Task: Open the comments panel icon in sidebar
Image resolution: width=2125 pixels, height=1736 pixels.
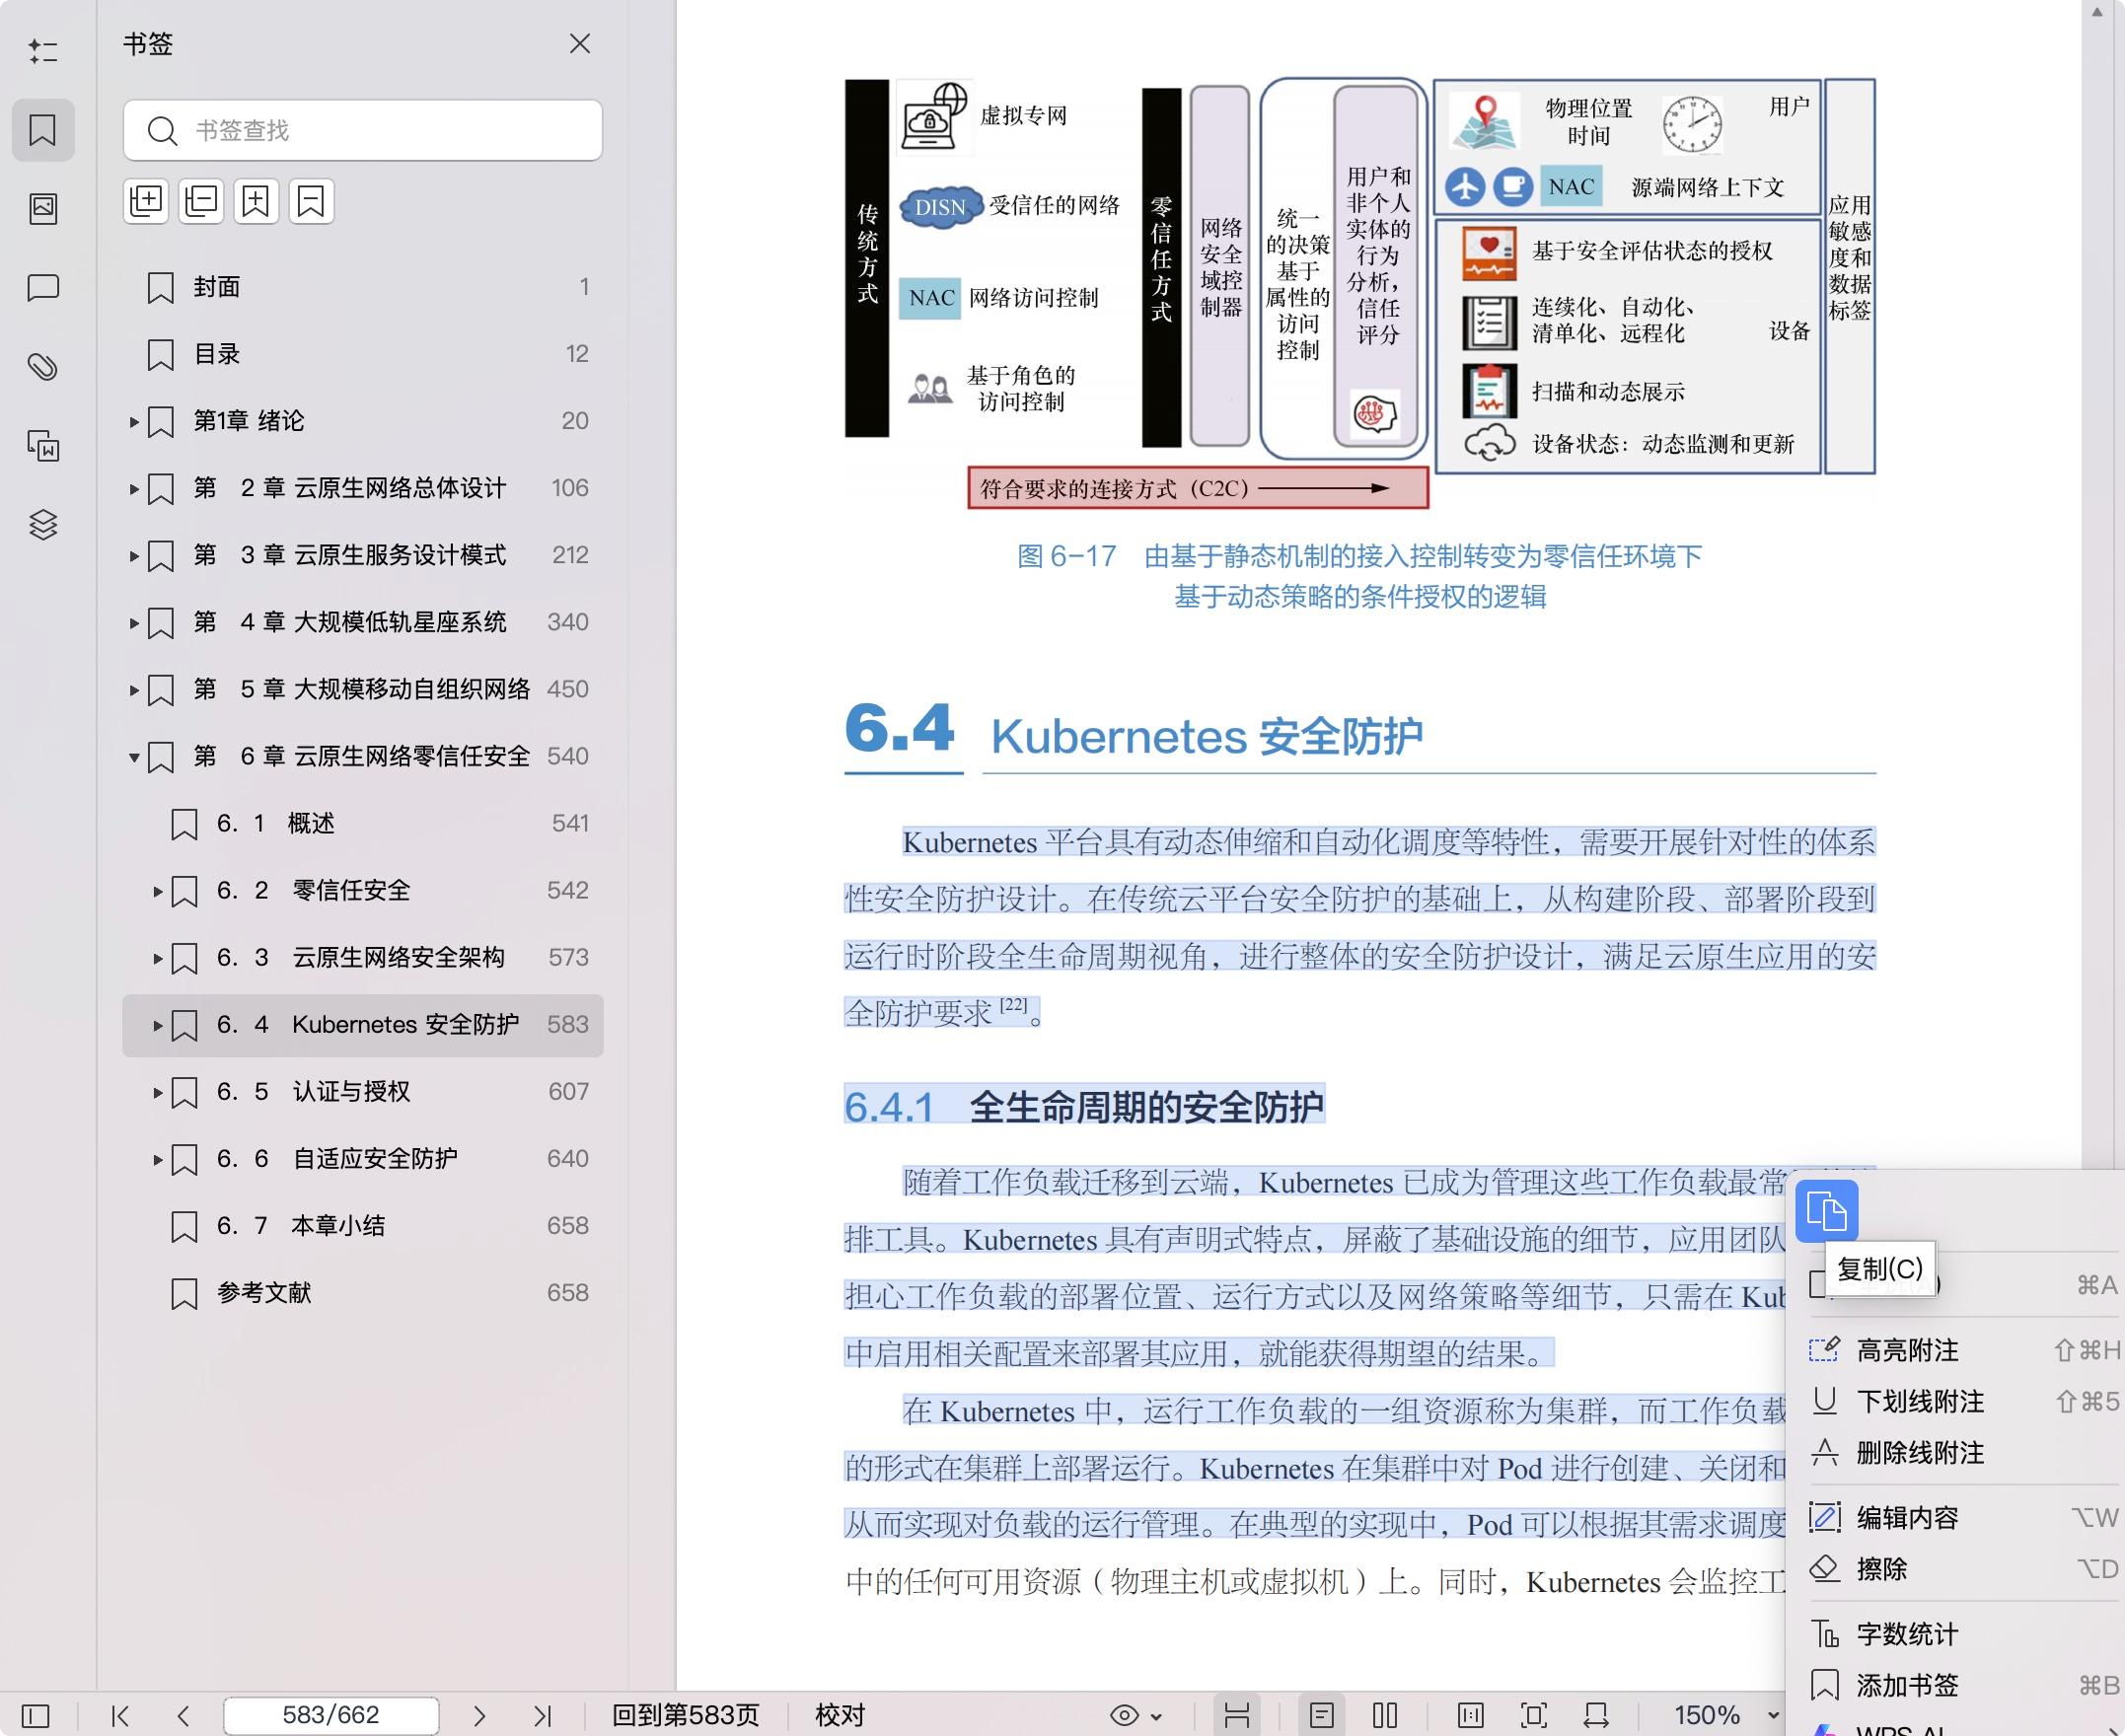Action: point(43,288)
